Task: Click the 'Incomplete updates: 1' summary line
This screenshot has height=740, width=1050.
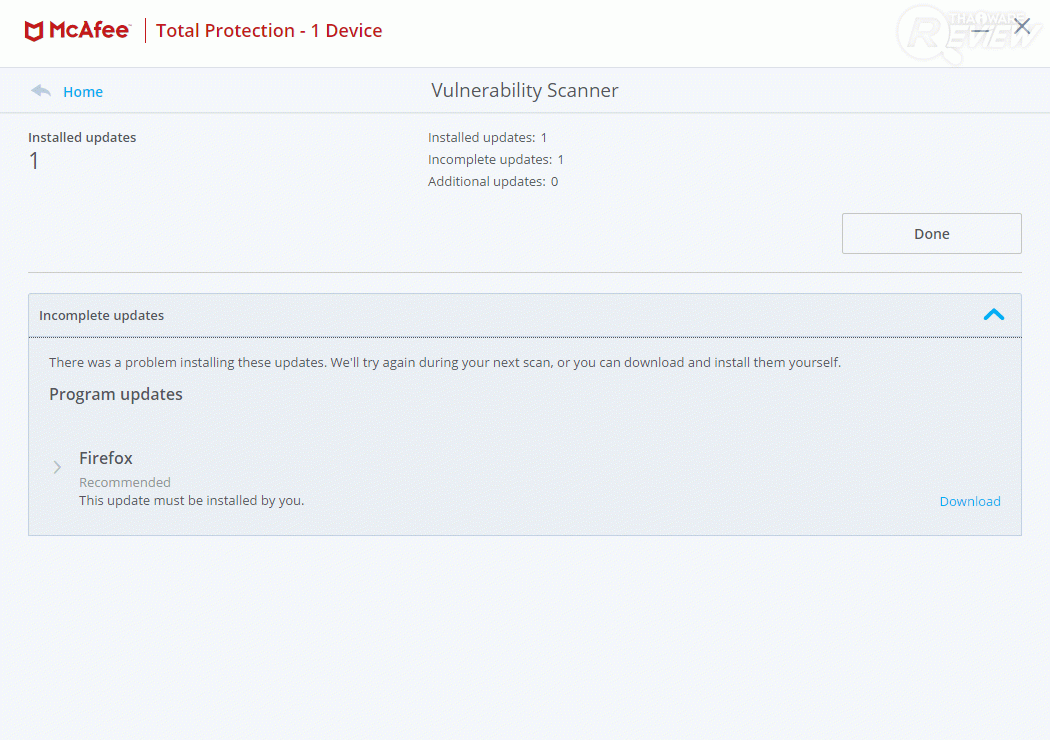Action: tap(496, 160)
